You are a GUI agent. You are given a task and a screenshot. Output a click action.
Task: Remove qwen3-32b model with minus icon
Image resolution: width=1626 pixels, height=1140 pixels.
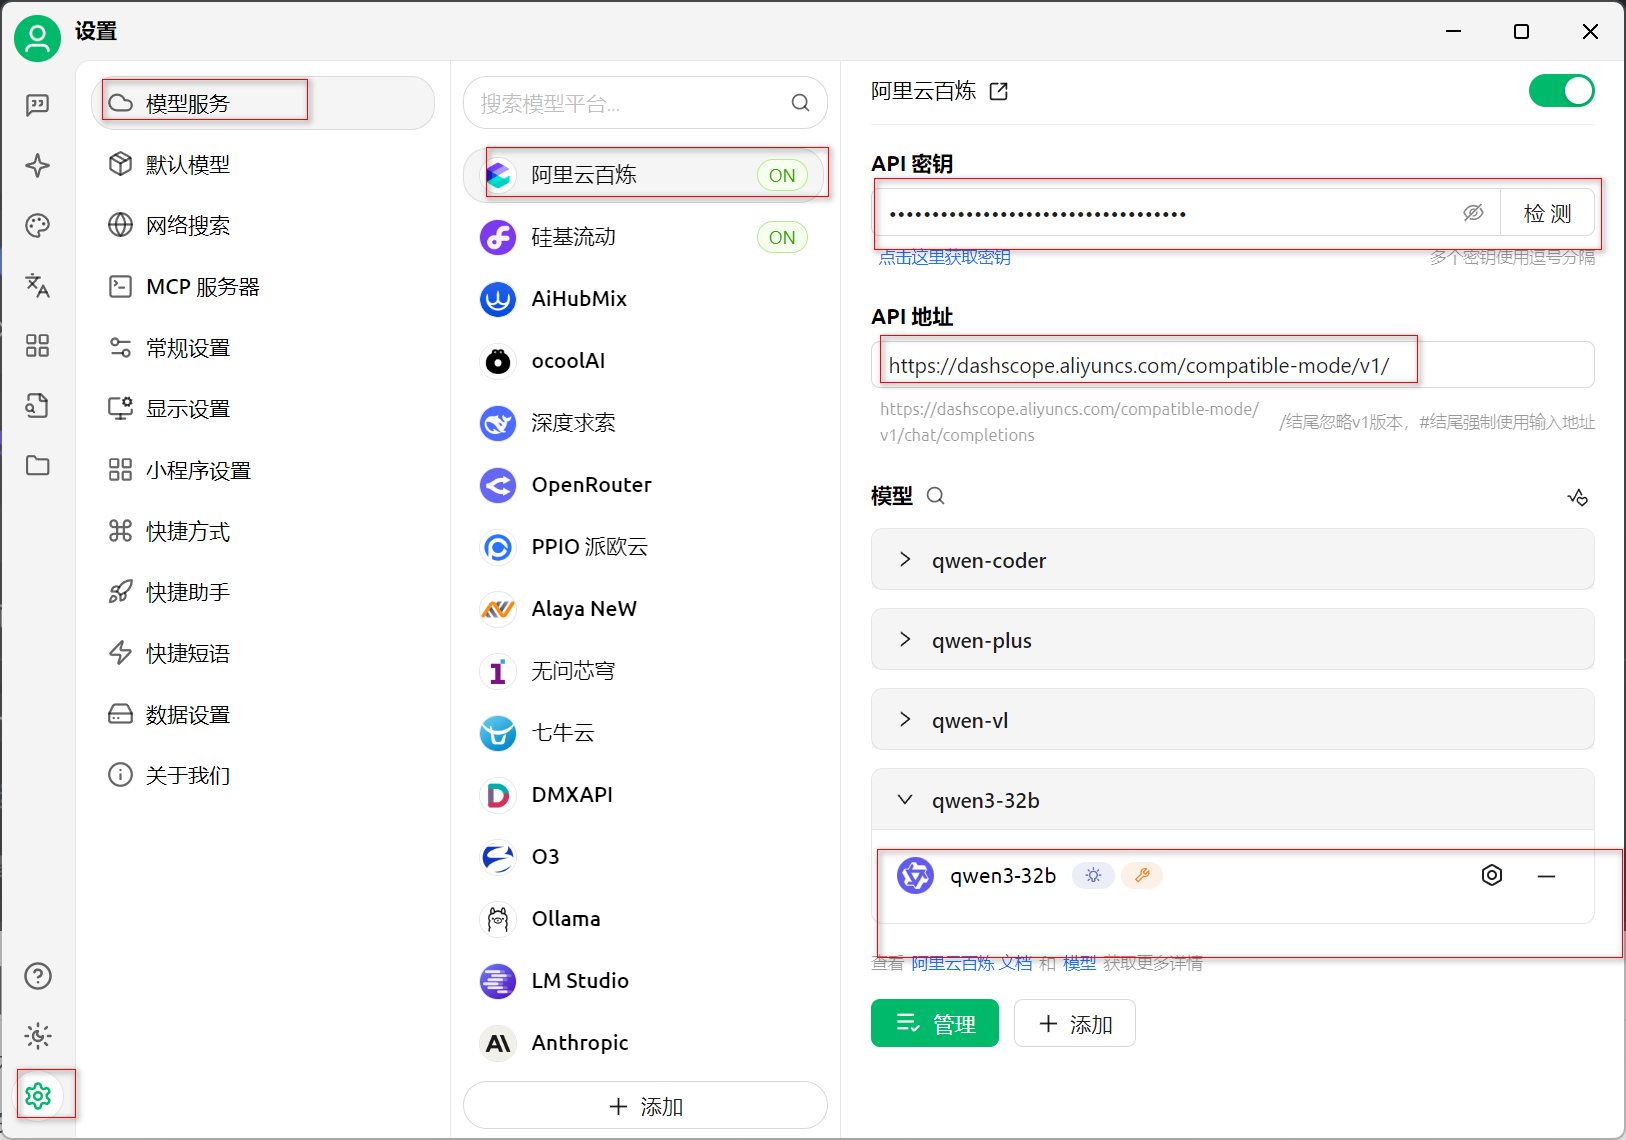point(1546,876)
